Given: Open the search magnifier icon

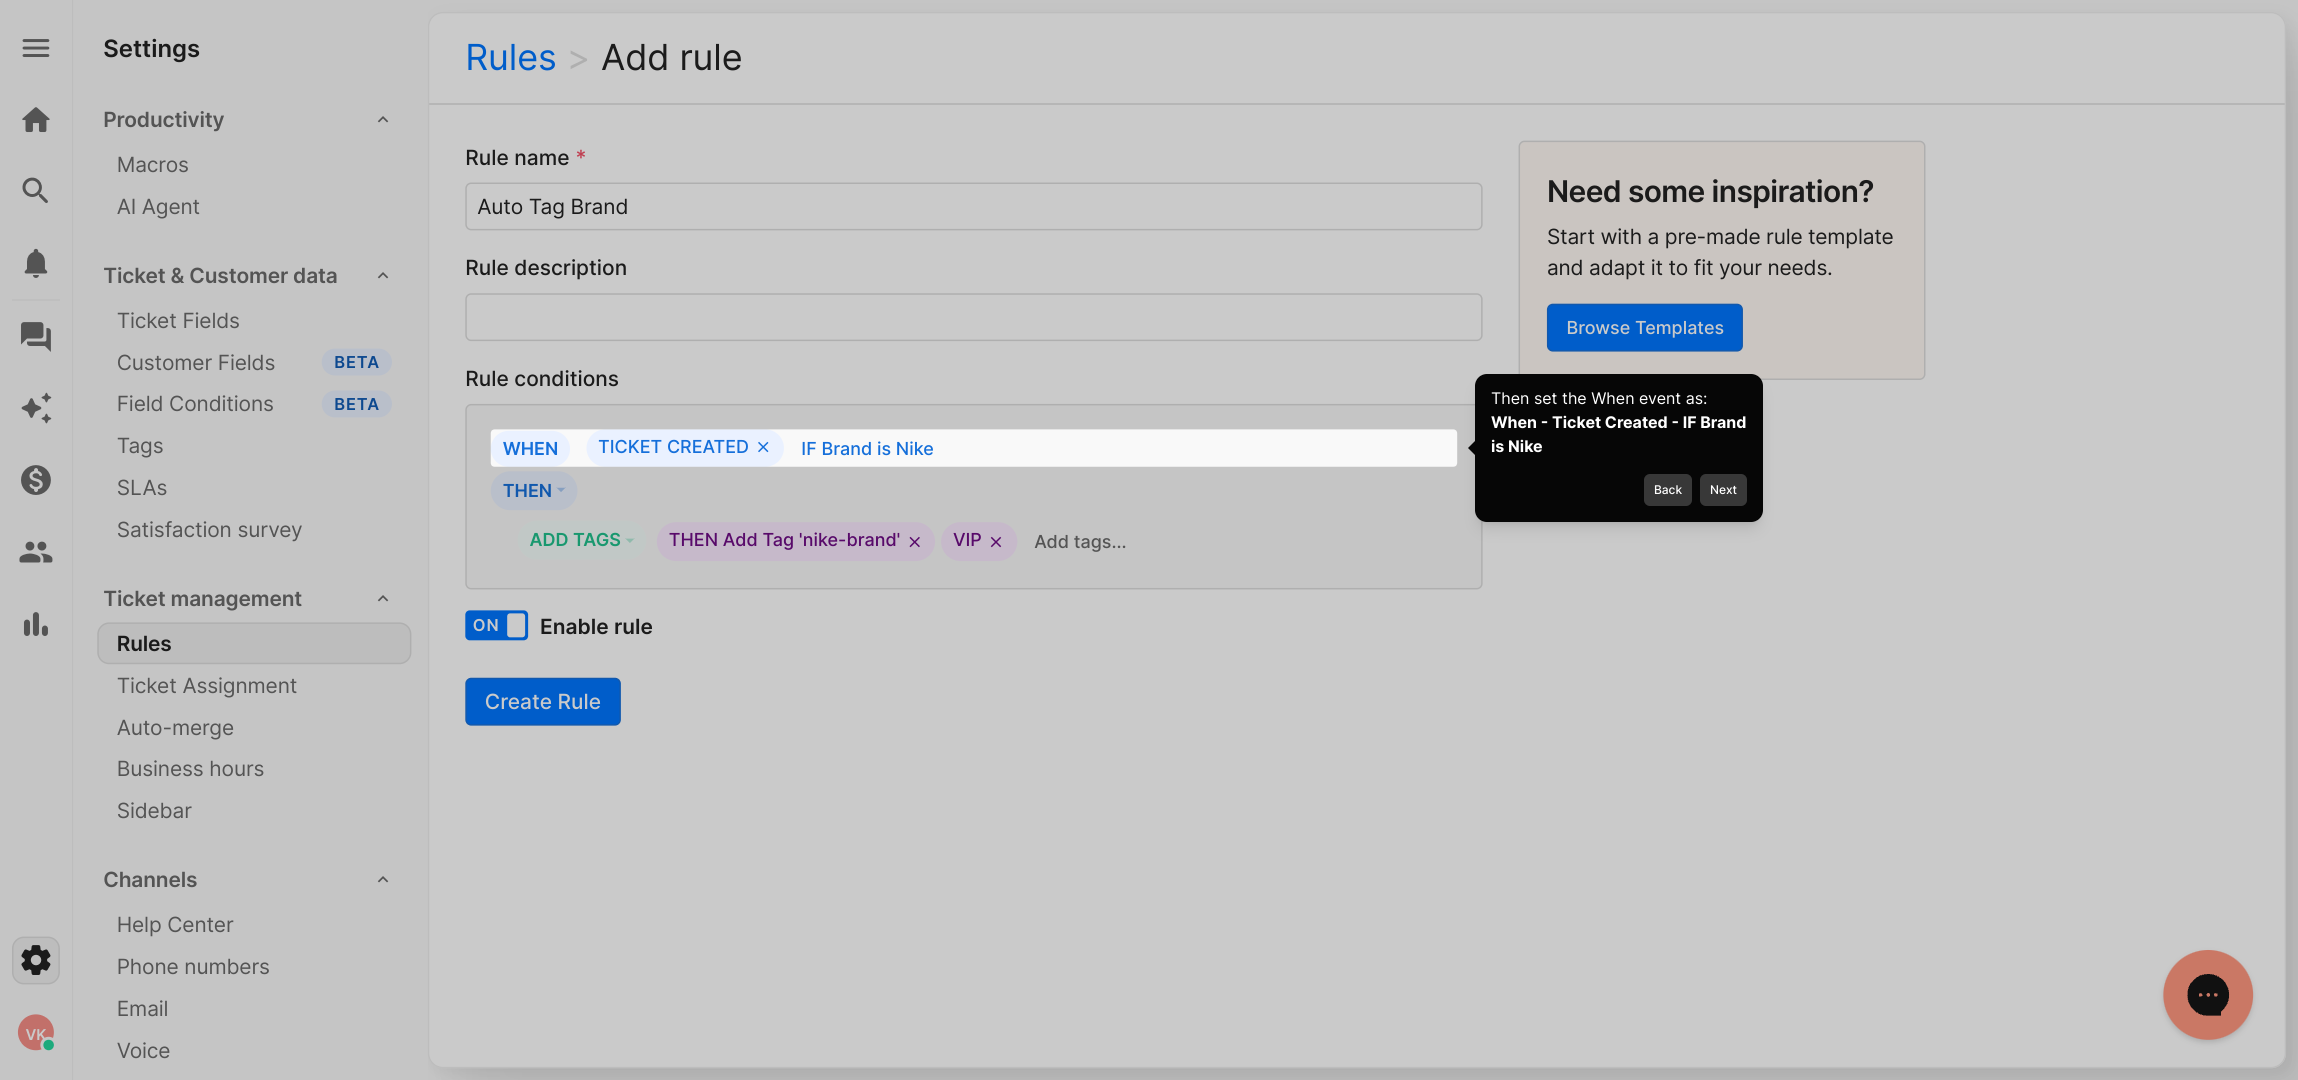Looking at the screenshot, I should [36, 191].
